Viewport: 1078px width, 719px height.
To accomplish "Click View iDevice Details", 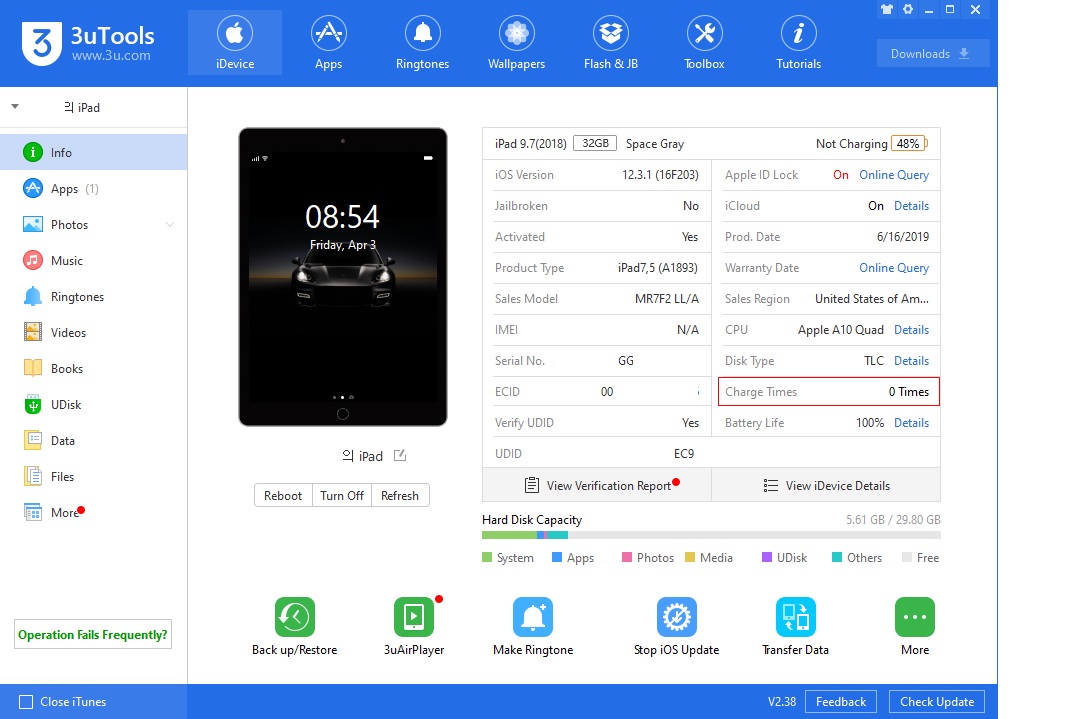I will tap(826, 485).
